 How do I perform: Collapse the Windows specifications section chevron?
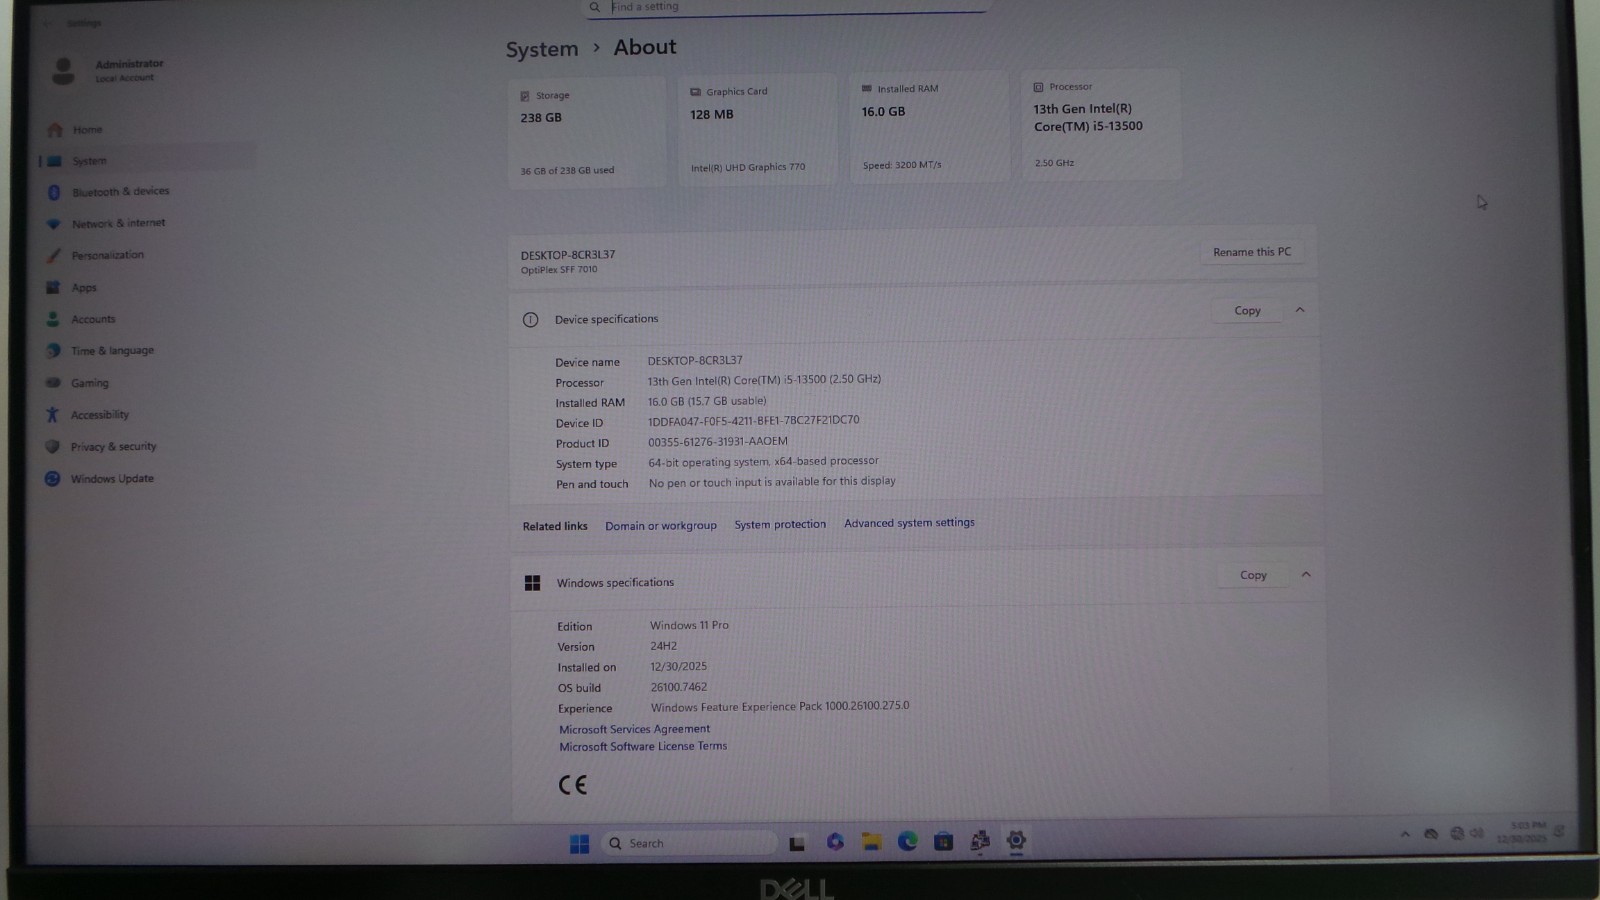[x=1305, y=574]
